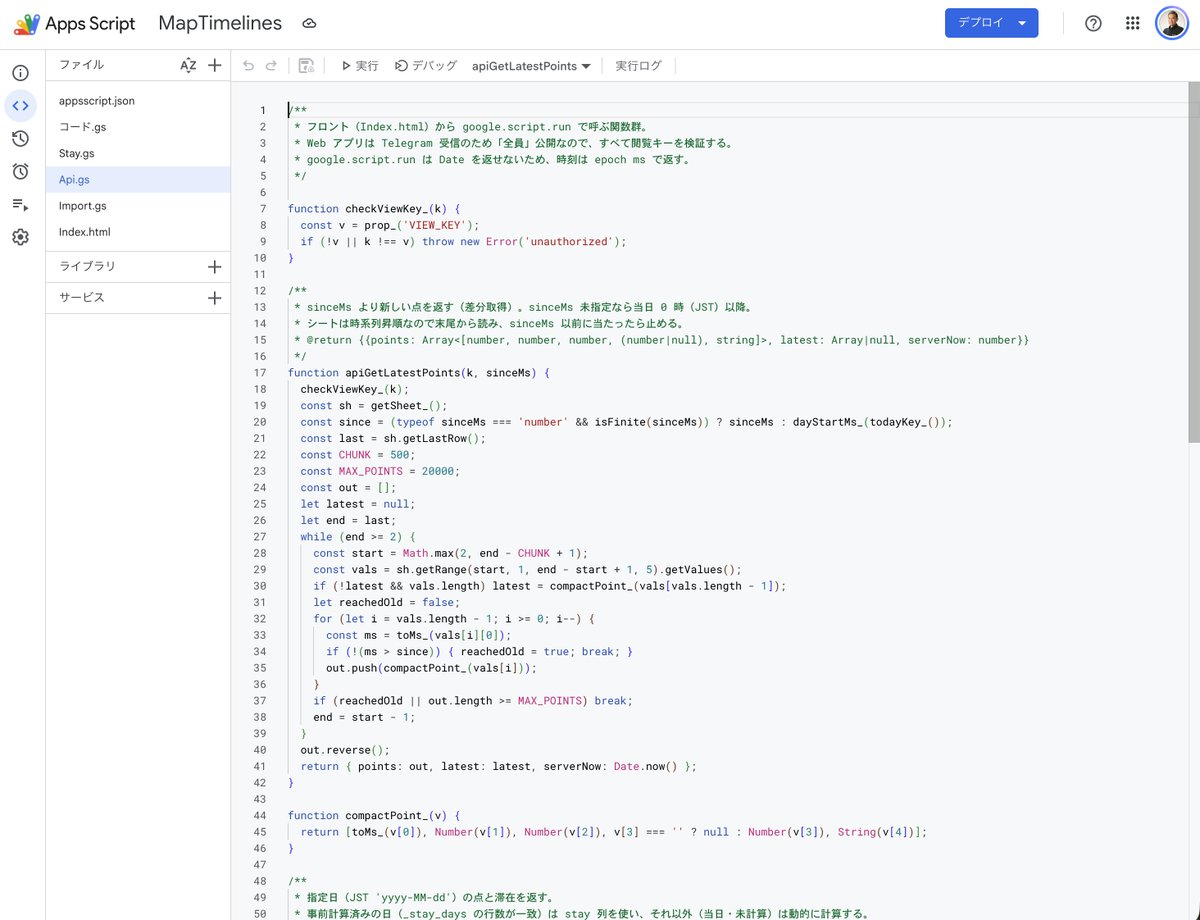Click the editor vertical scrollbar thumb
Viewport: 1200px width, 920px height.
pyautogui.click(x=1194, y=262)
